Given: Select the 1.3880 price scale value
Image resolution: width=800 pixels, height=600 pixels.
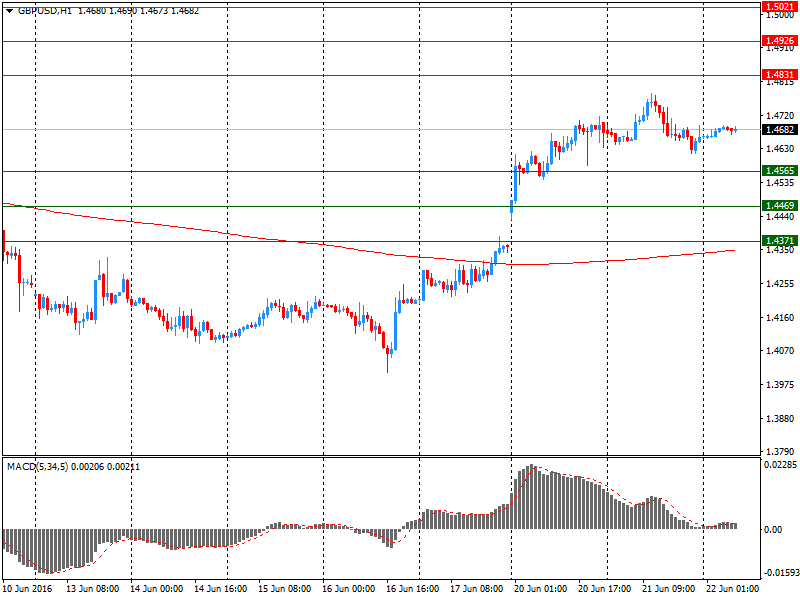Looking at the screenshot, I should pos(780,418).
